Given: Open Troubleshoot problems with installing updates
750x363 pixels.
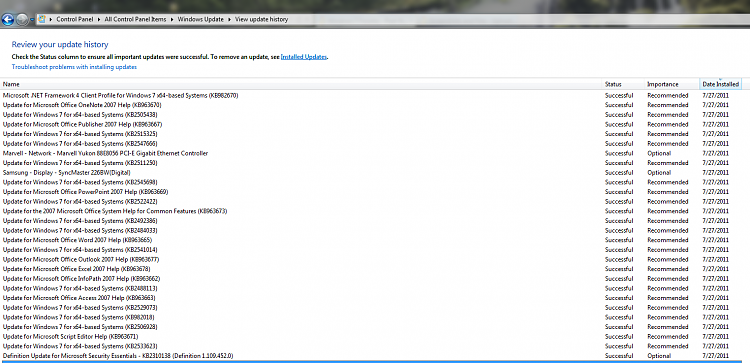Looking at the screenshot, I should [74, 67].
